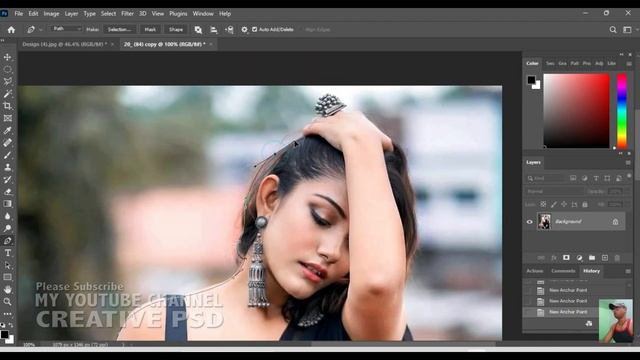The height and width of the screenshot is (360, 640).
Task: Open the Search icon at top right
Action: click(613, 30)
